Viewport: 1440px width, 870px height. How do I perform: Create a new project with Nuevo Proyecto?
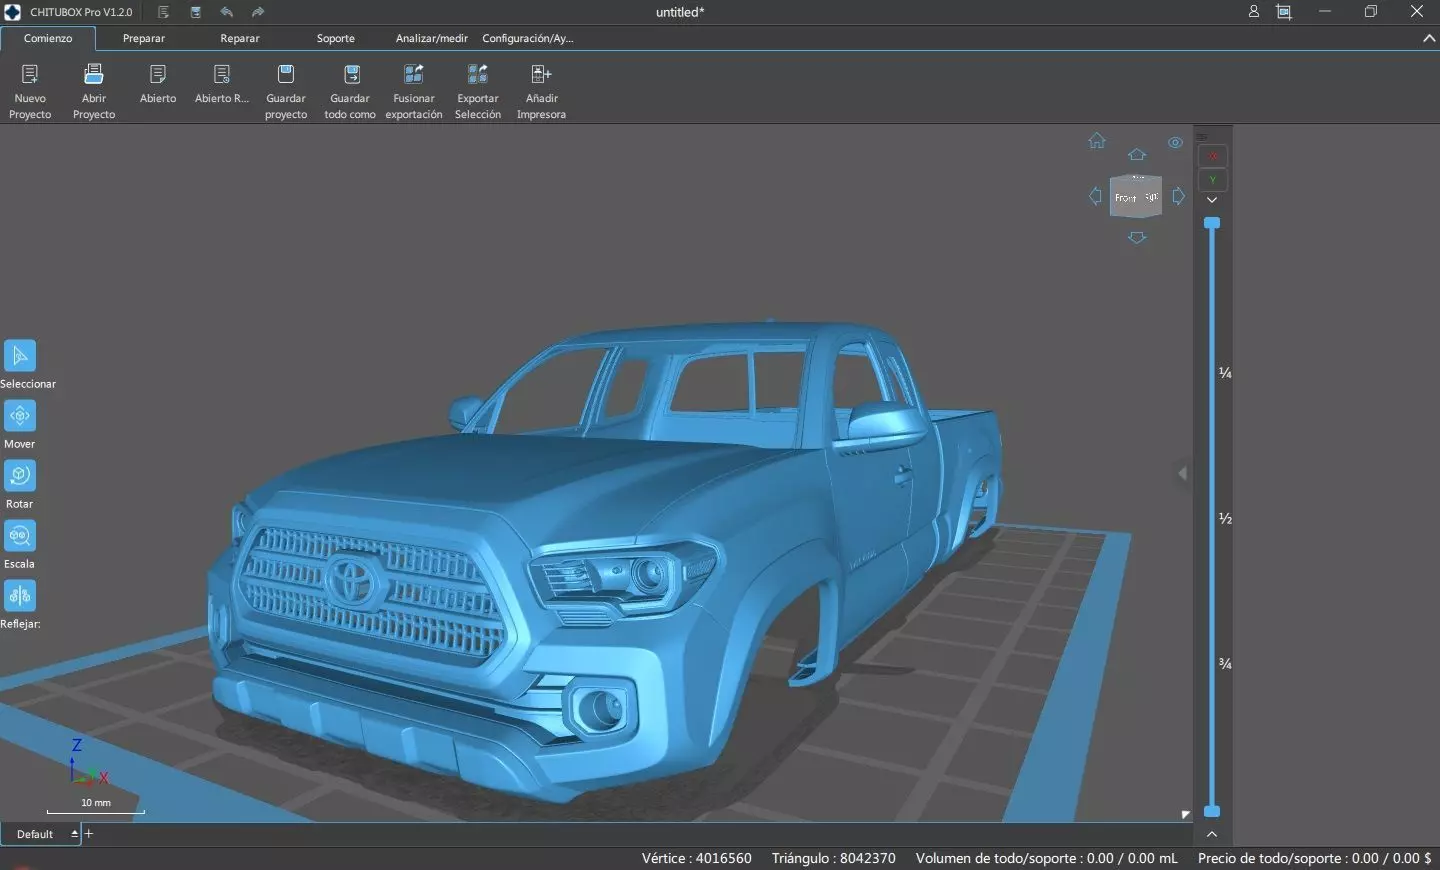(x=30, y=90)
